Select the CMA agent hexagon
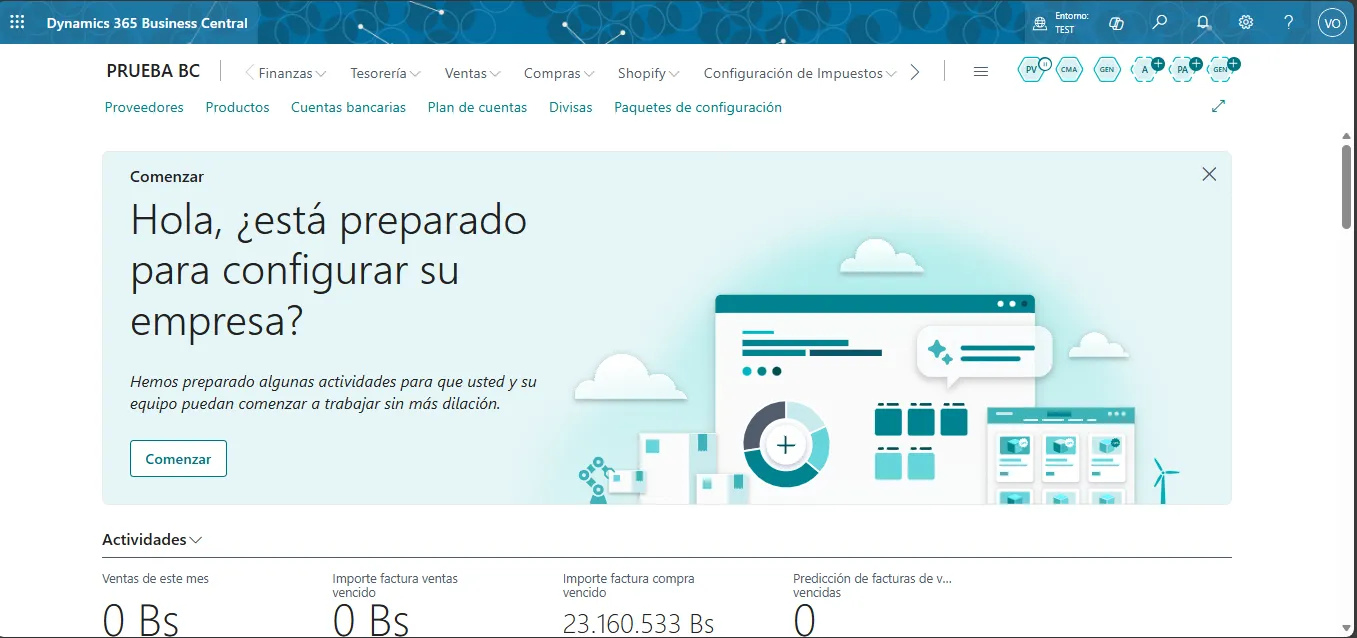This screenshot has height=638, width=1357. coord(1069,69)
